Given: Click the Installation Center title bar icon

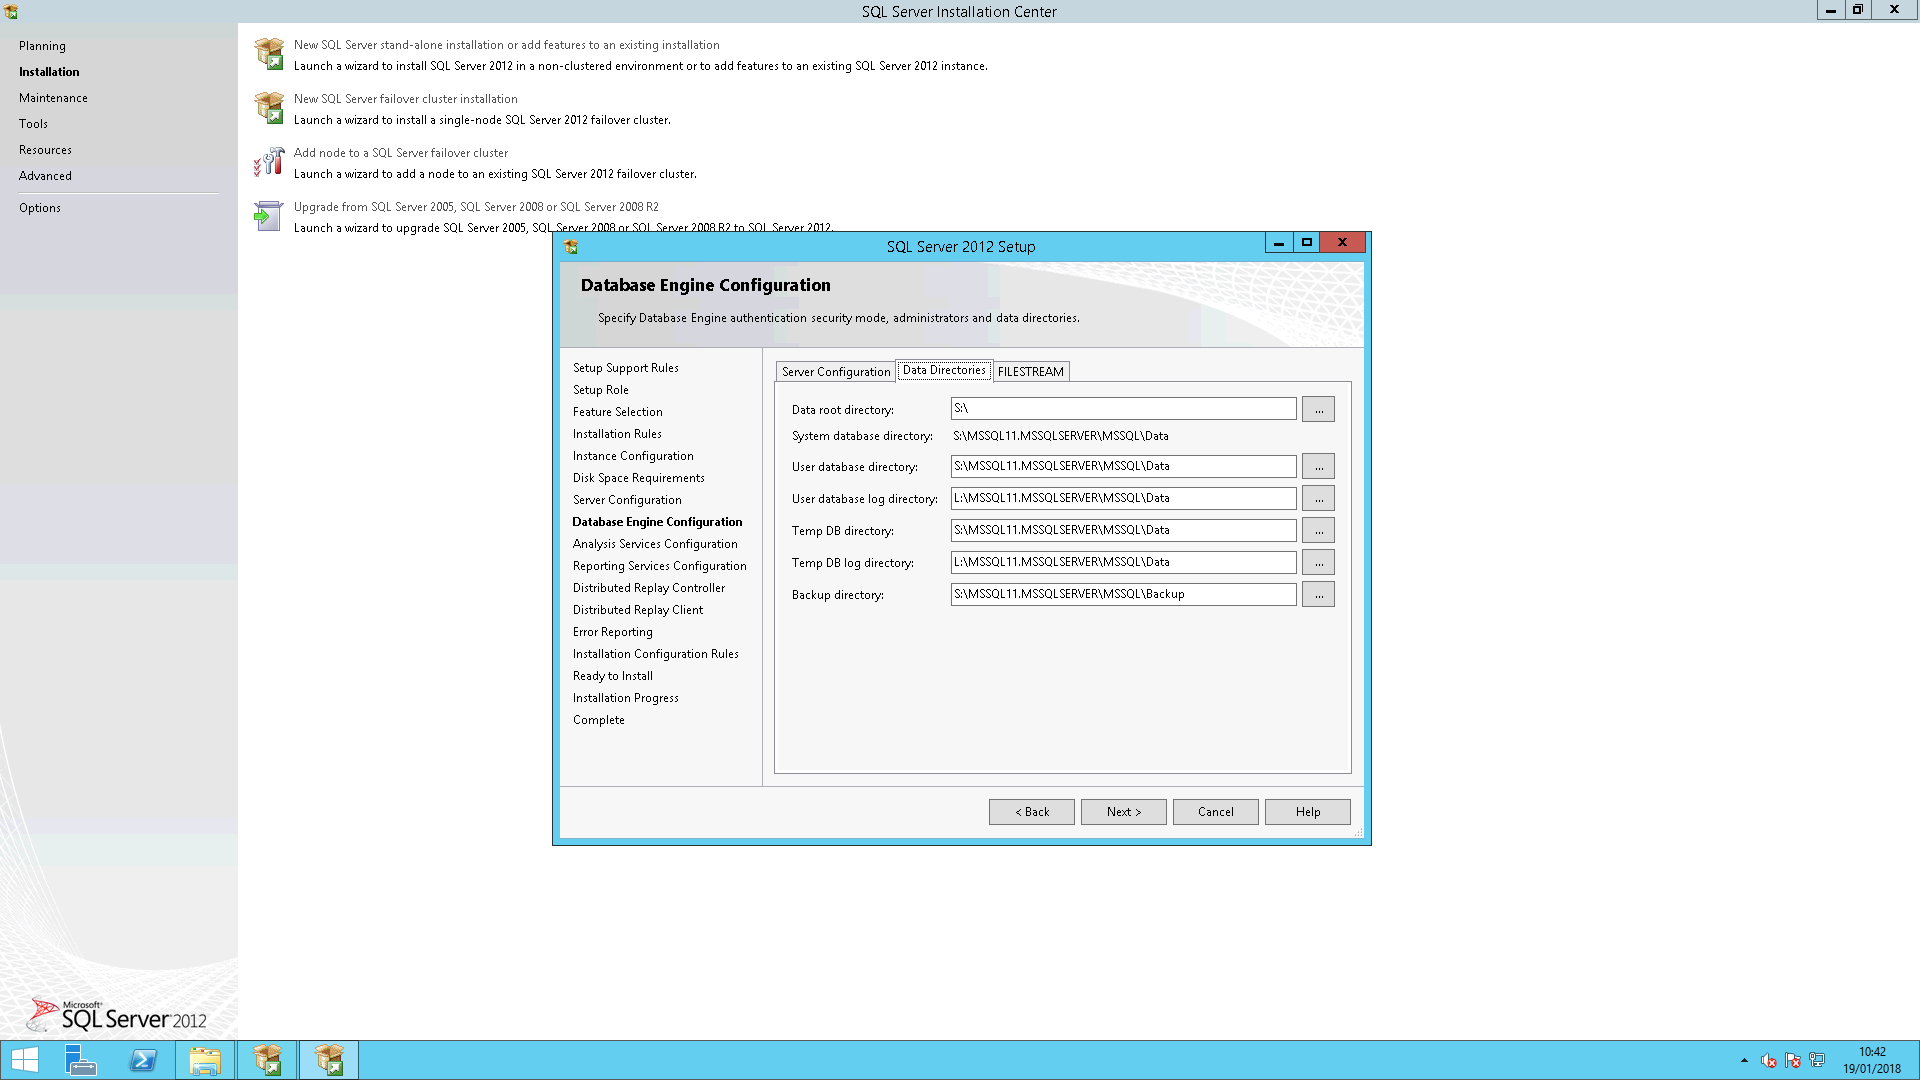Looking at the screenshot, I should click(x=11, y=11).
